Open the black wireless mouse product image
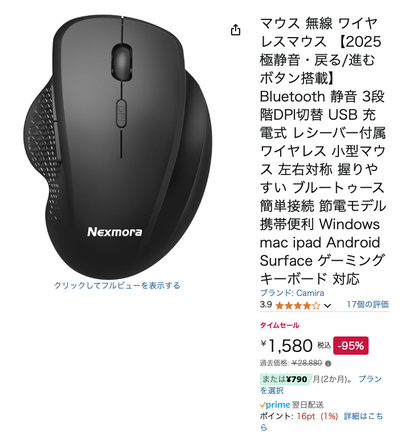The image size is (400, 434). click(x=117, y=147)
